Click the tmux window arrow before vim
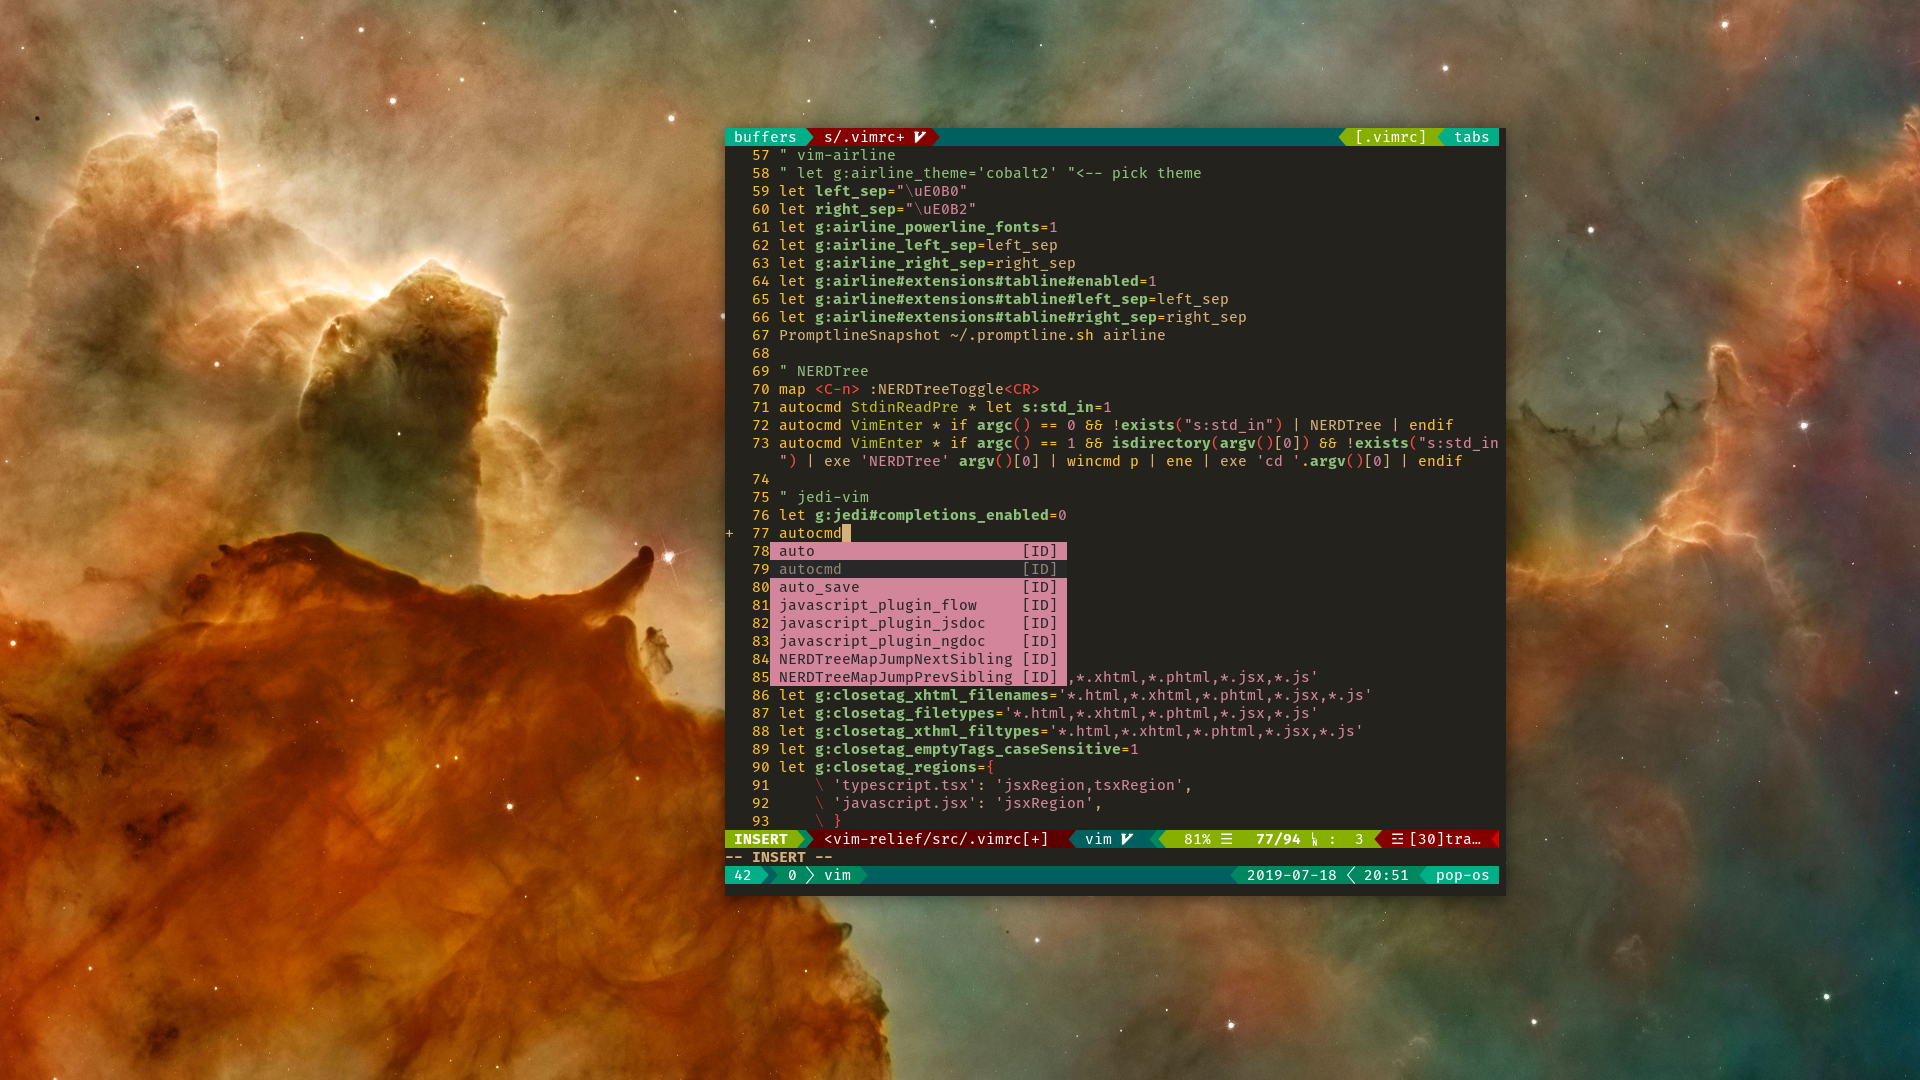 tap(812, 875)
